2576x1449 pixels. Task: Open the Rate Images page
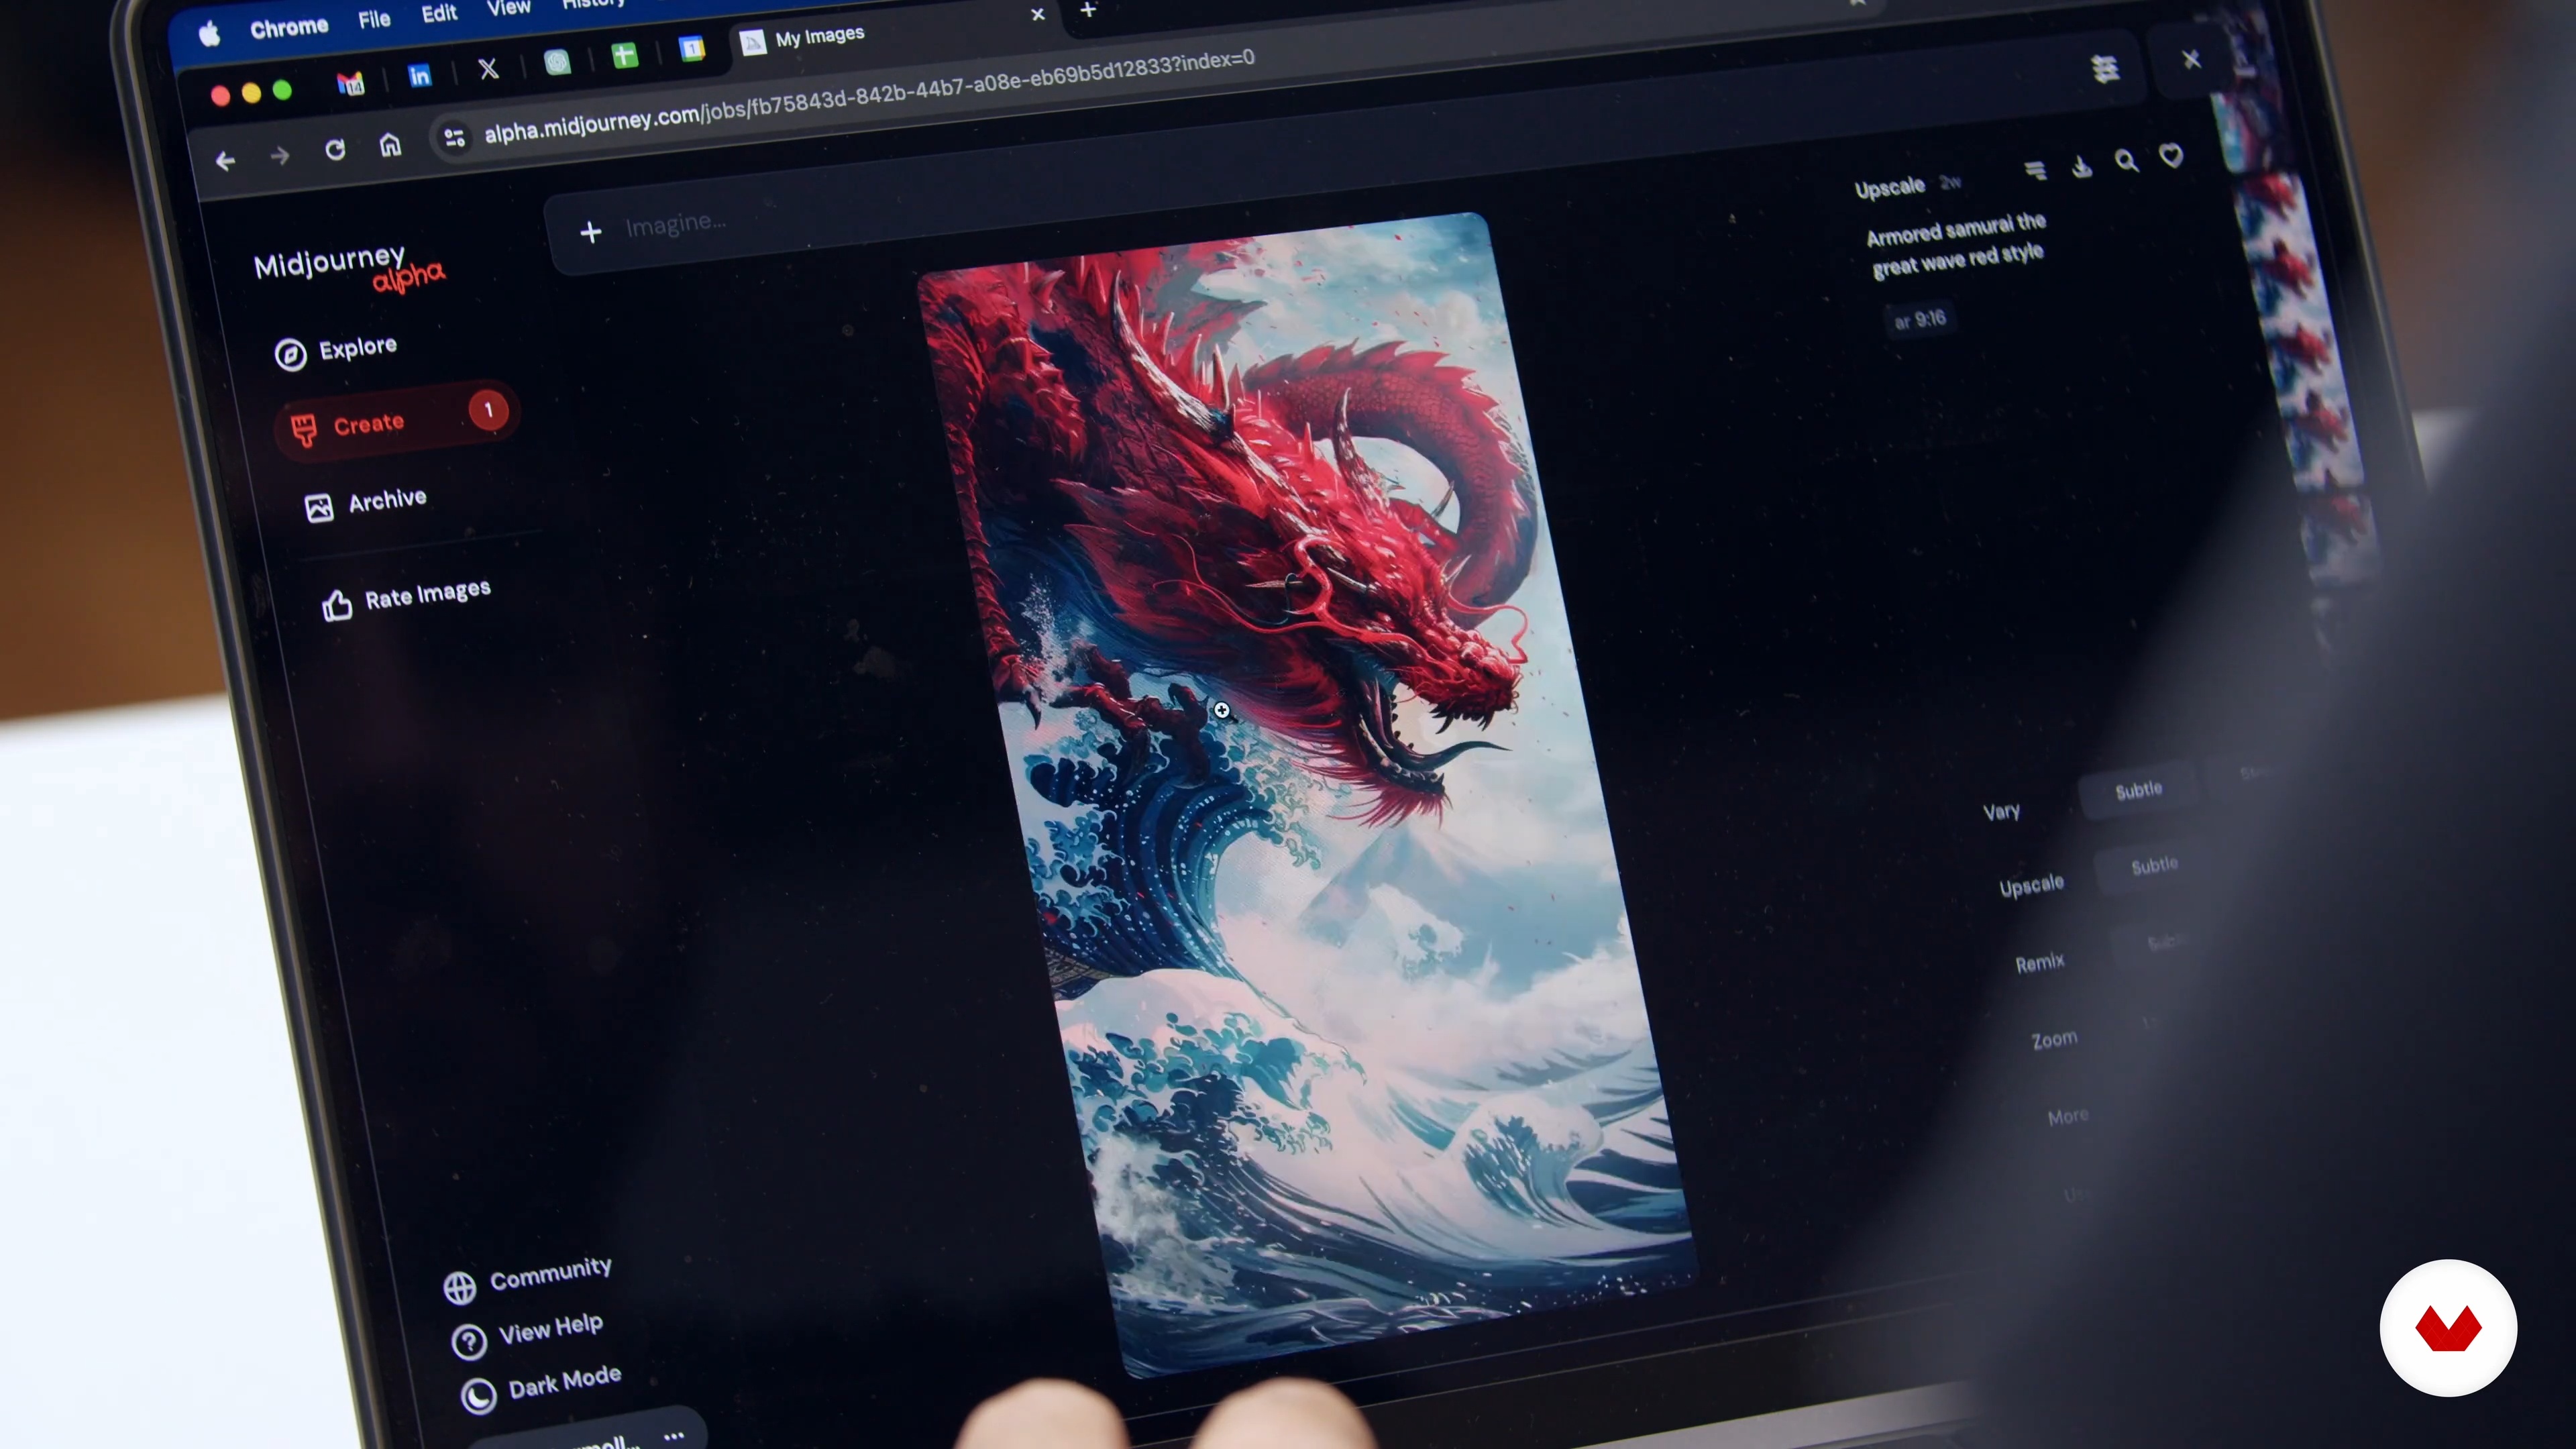[x=406, y=597]
